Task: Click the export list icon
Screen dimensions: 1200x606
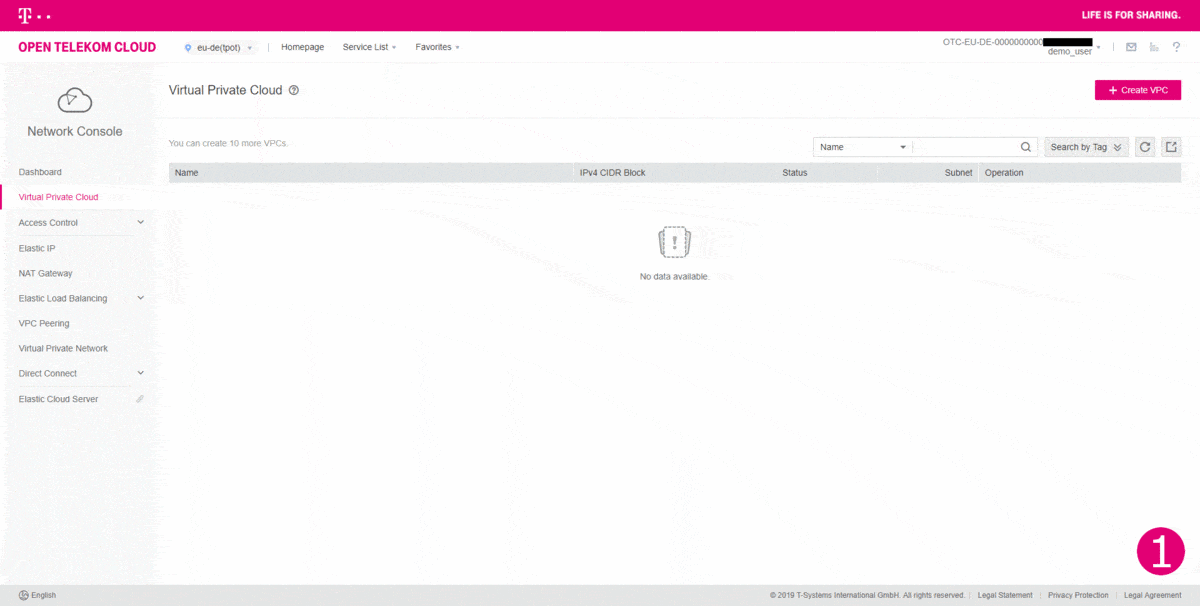Action: pyautogui.click(x=1171, y=147)
